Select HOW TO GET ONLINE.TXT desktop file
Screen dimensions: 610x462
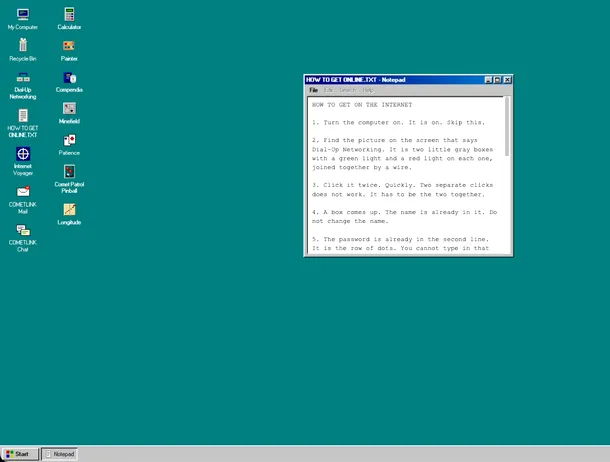click(23, 124)
